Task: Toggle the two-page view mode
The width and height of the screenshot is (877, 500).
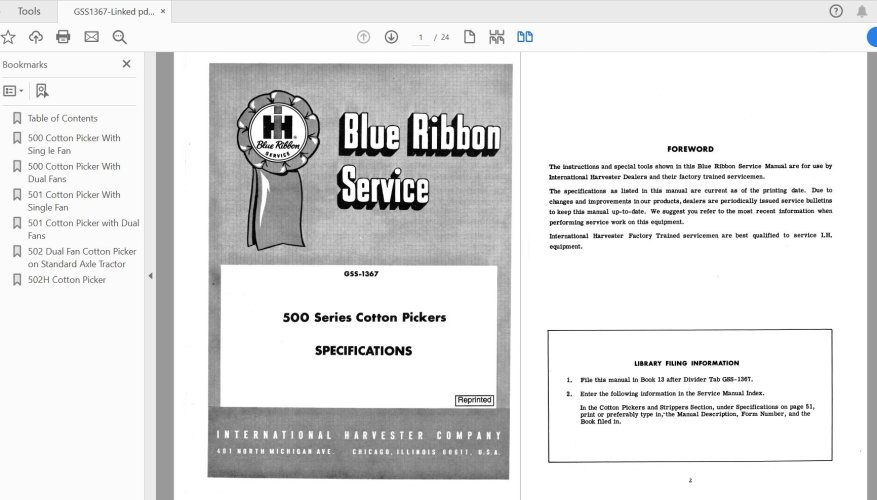Action: tap(525, 37)
